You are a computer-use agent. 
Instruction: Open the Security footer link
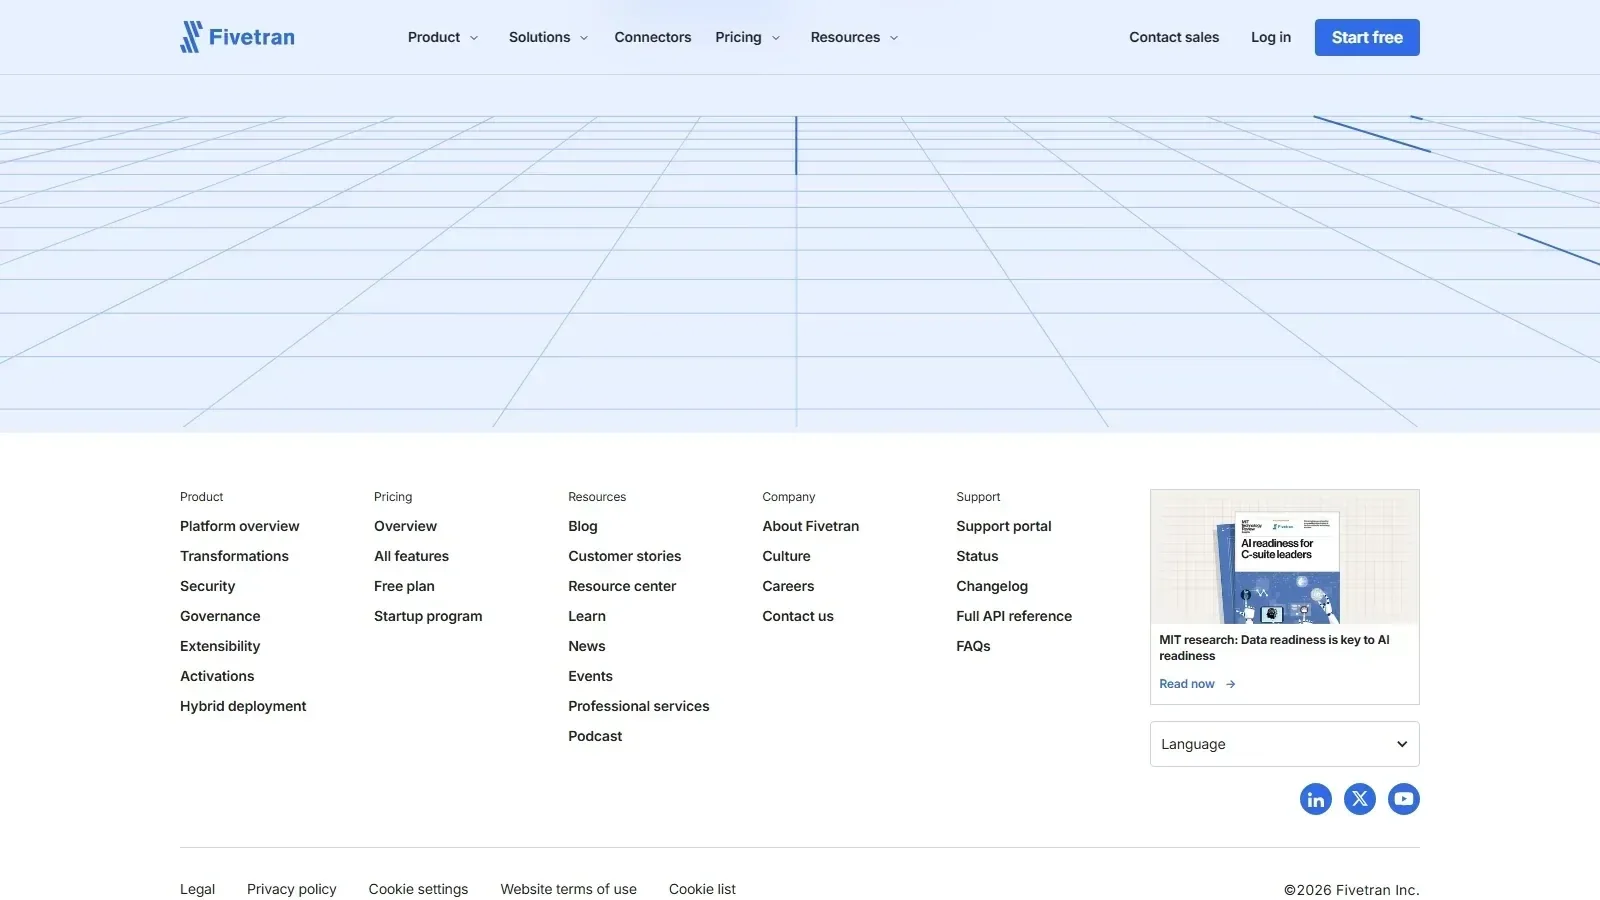point(207,586)
